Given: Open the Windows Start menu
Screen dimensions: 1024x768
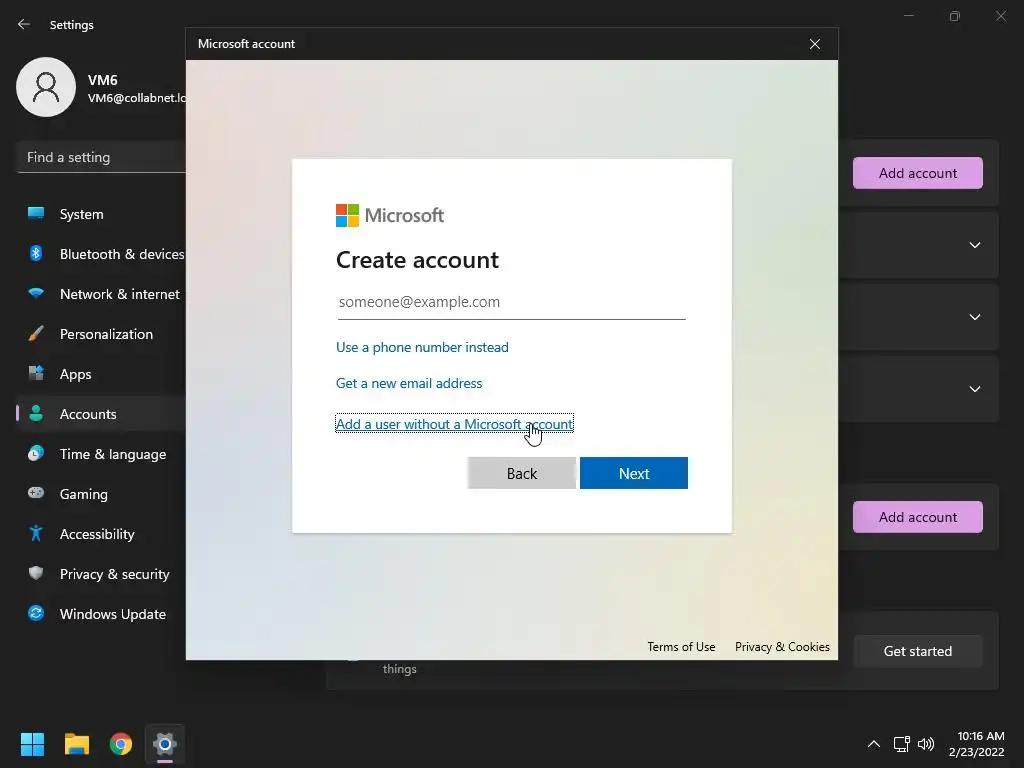Looking at the screenshot, I should [x=32, y=744].
